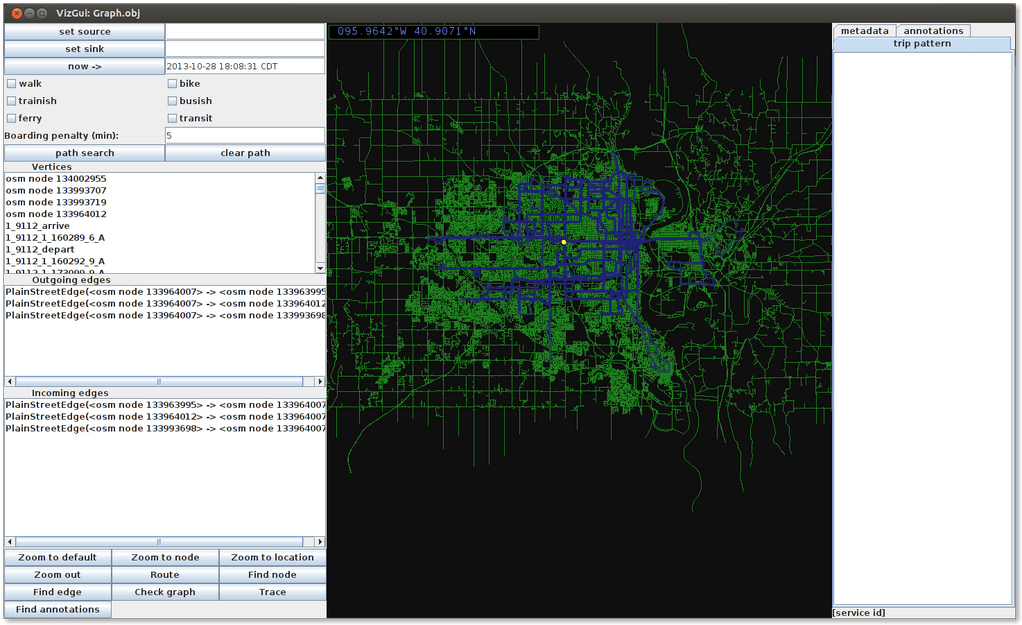Check the transit checkbox

pos(171,117)
